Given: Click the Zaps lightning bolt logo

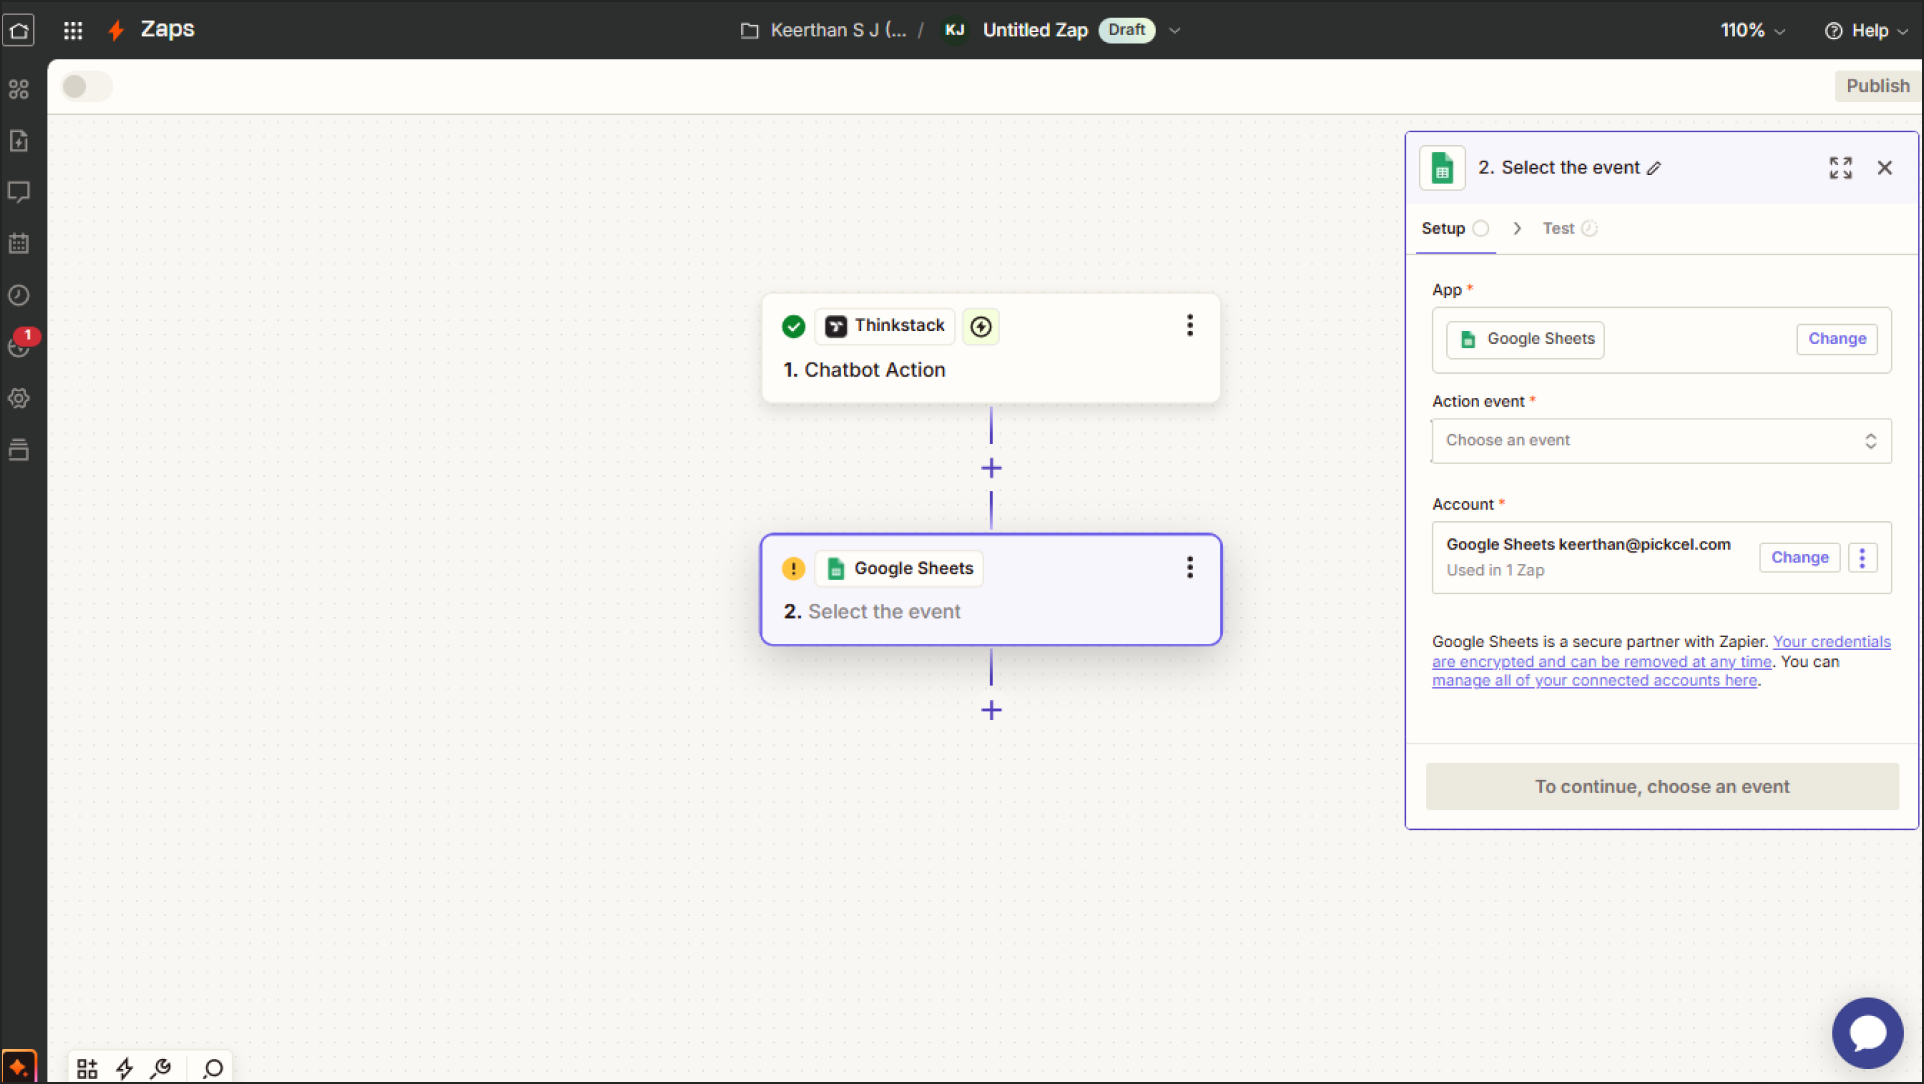Looking at the screenshot, I should [117, 30].
